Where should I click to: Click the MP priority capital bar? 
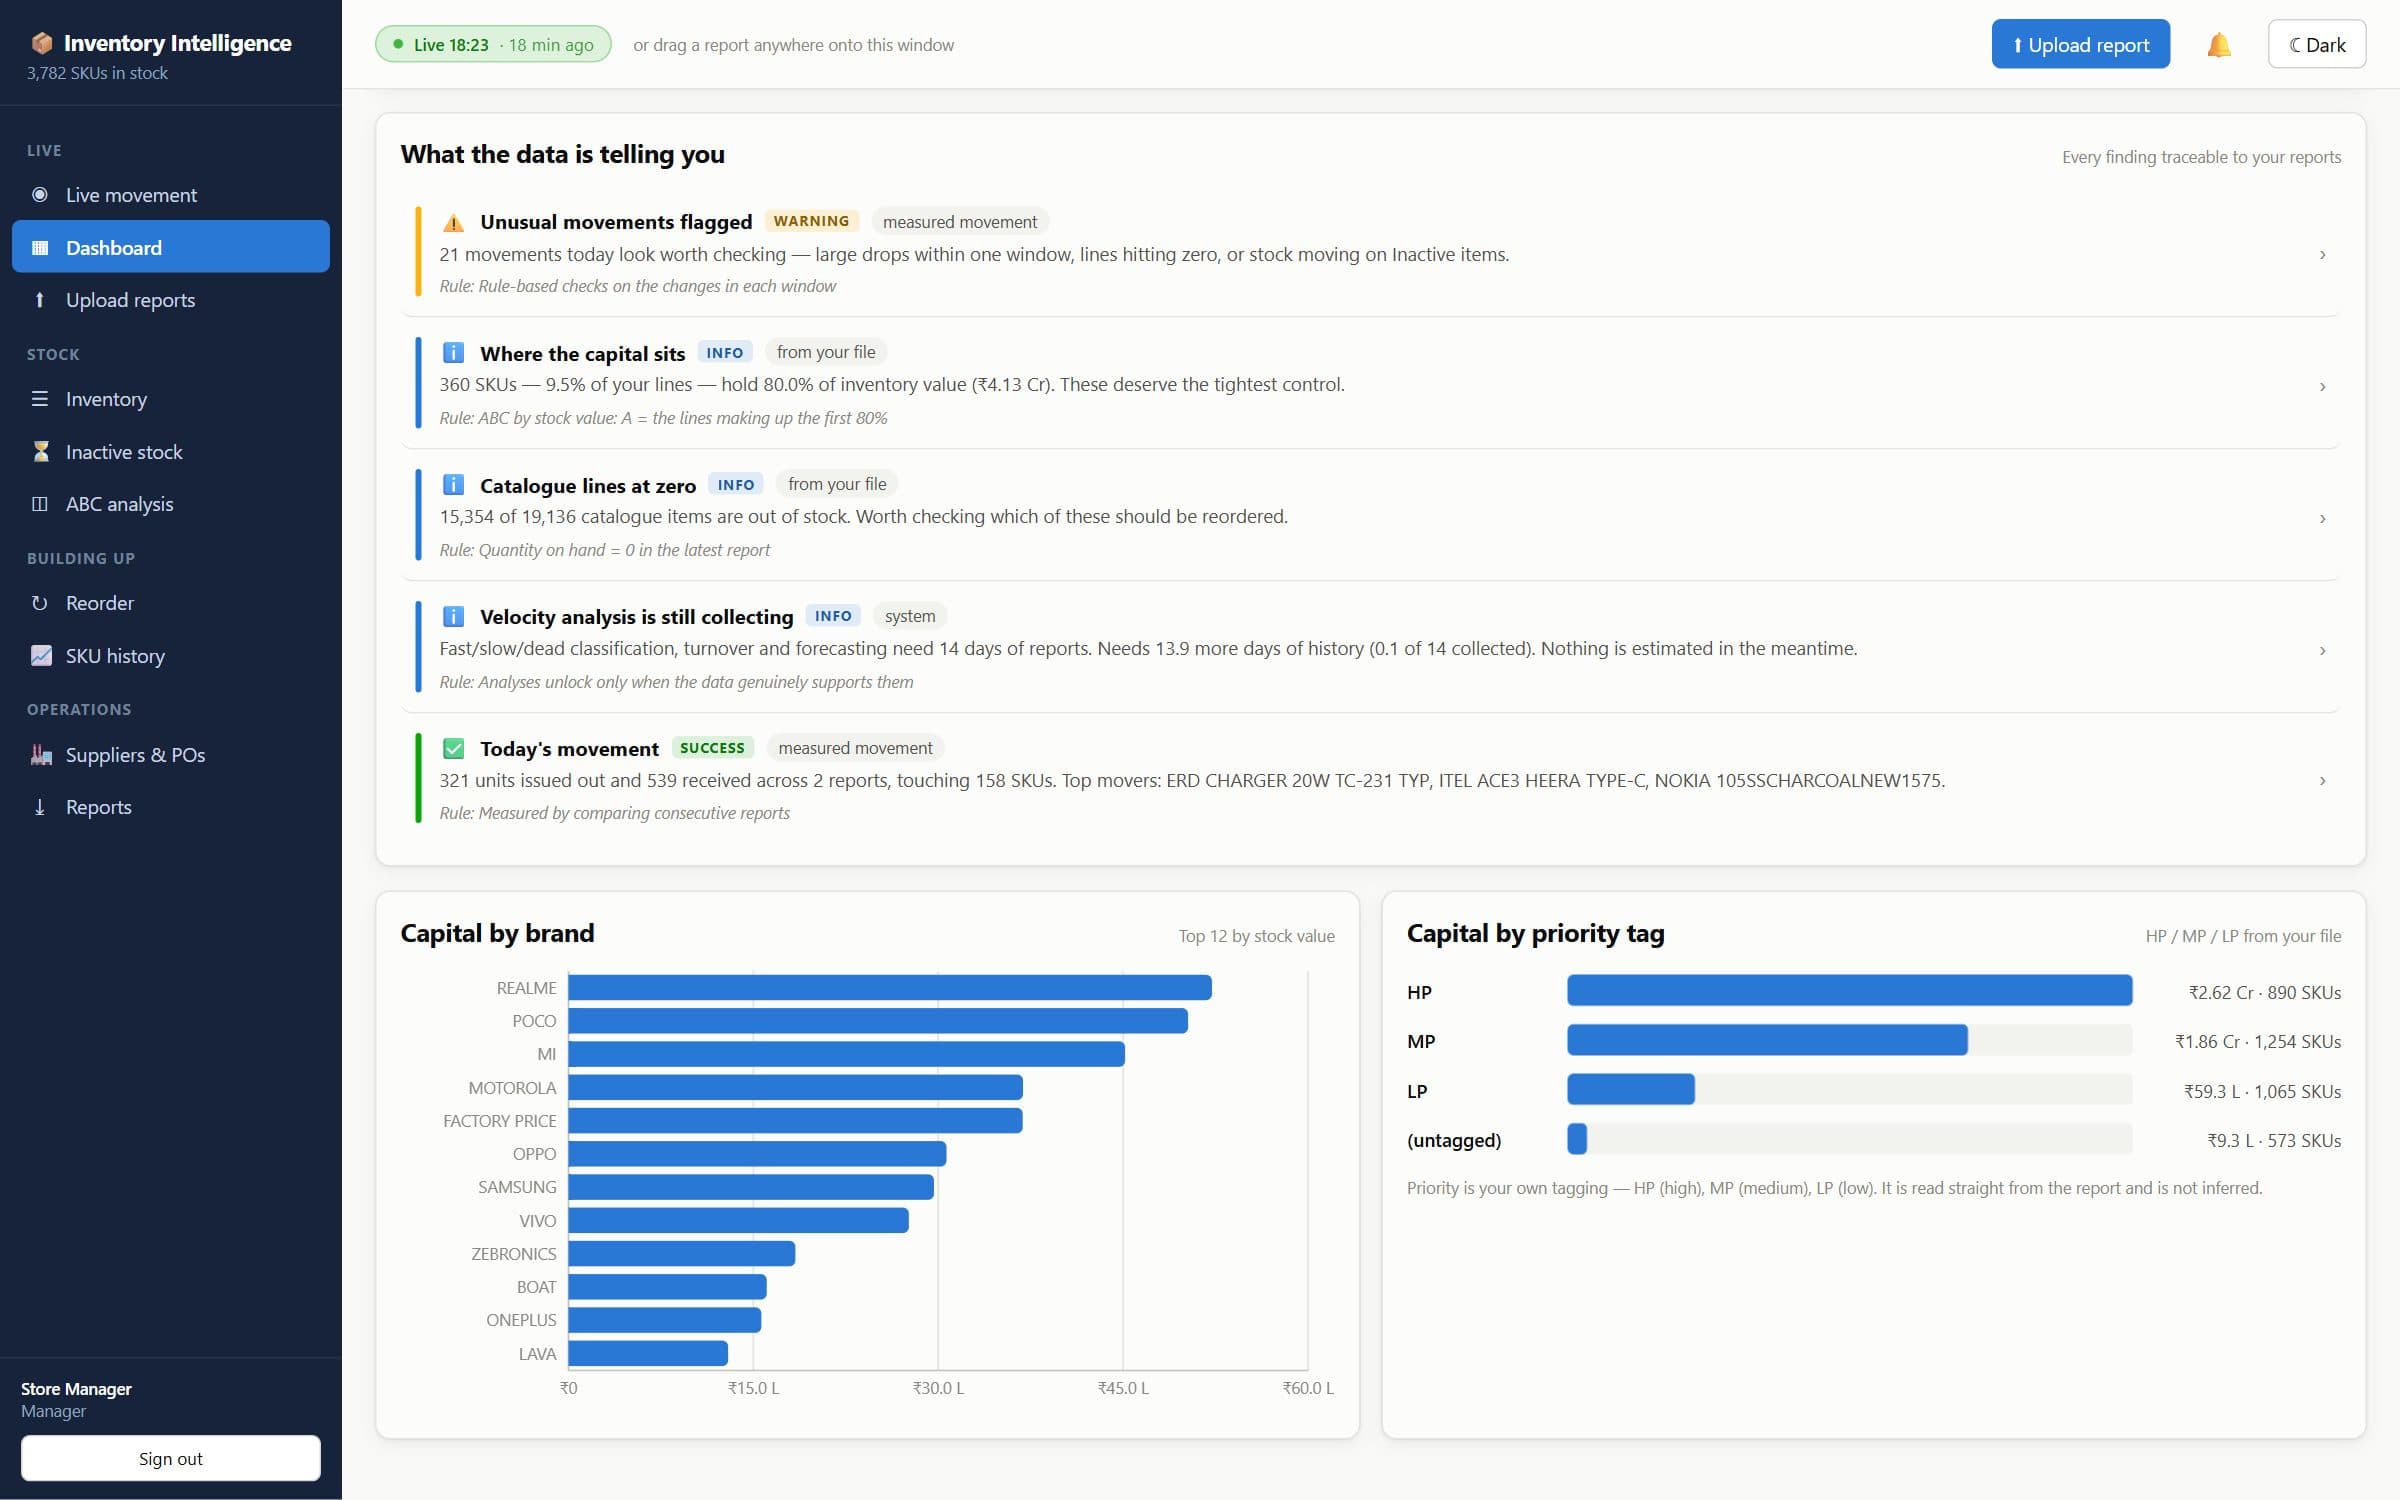(1767, 1040)
